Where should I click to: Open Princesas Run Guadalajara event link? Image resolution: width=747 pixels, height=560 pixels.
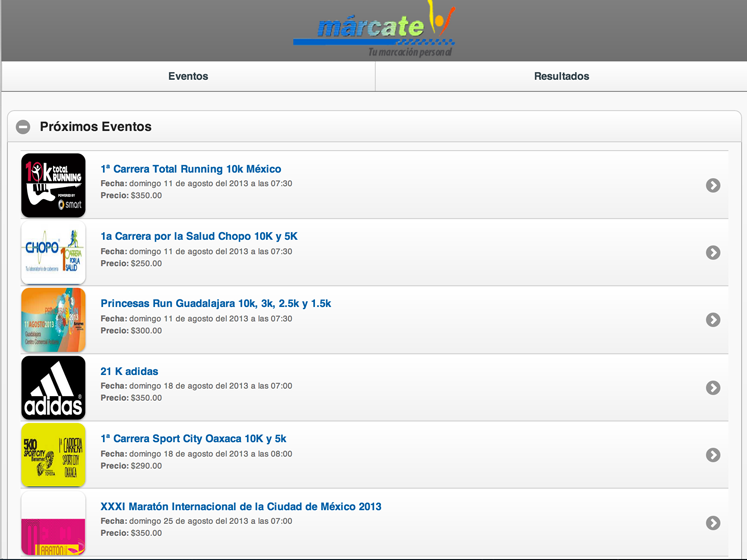(216, 304)
